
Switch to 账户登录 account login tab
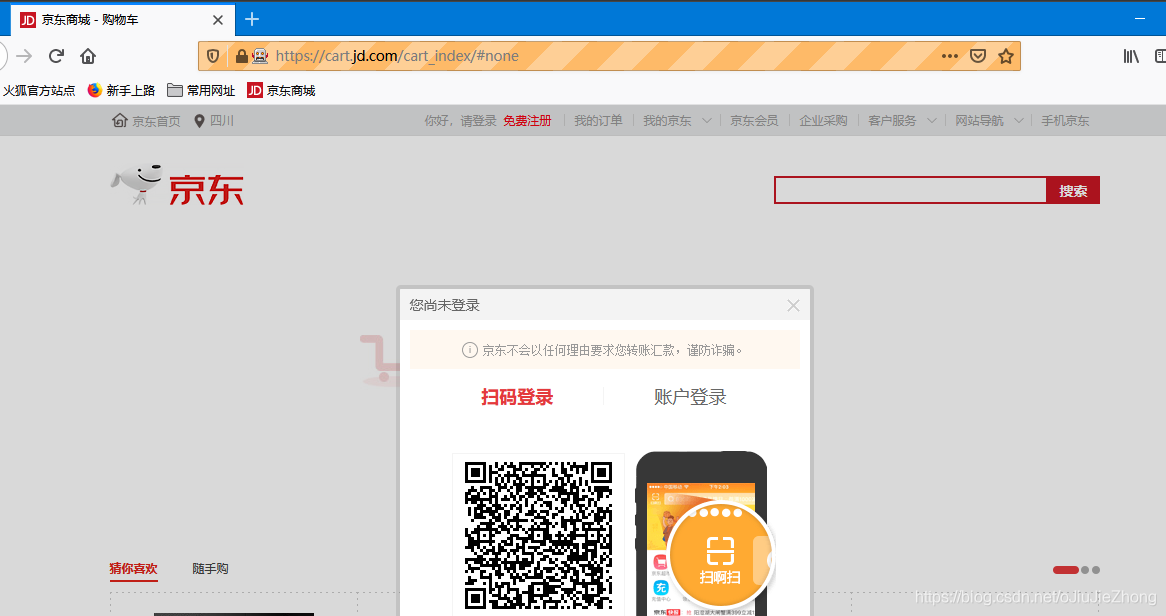point(691,396)
